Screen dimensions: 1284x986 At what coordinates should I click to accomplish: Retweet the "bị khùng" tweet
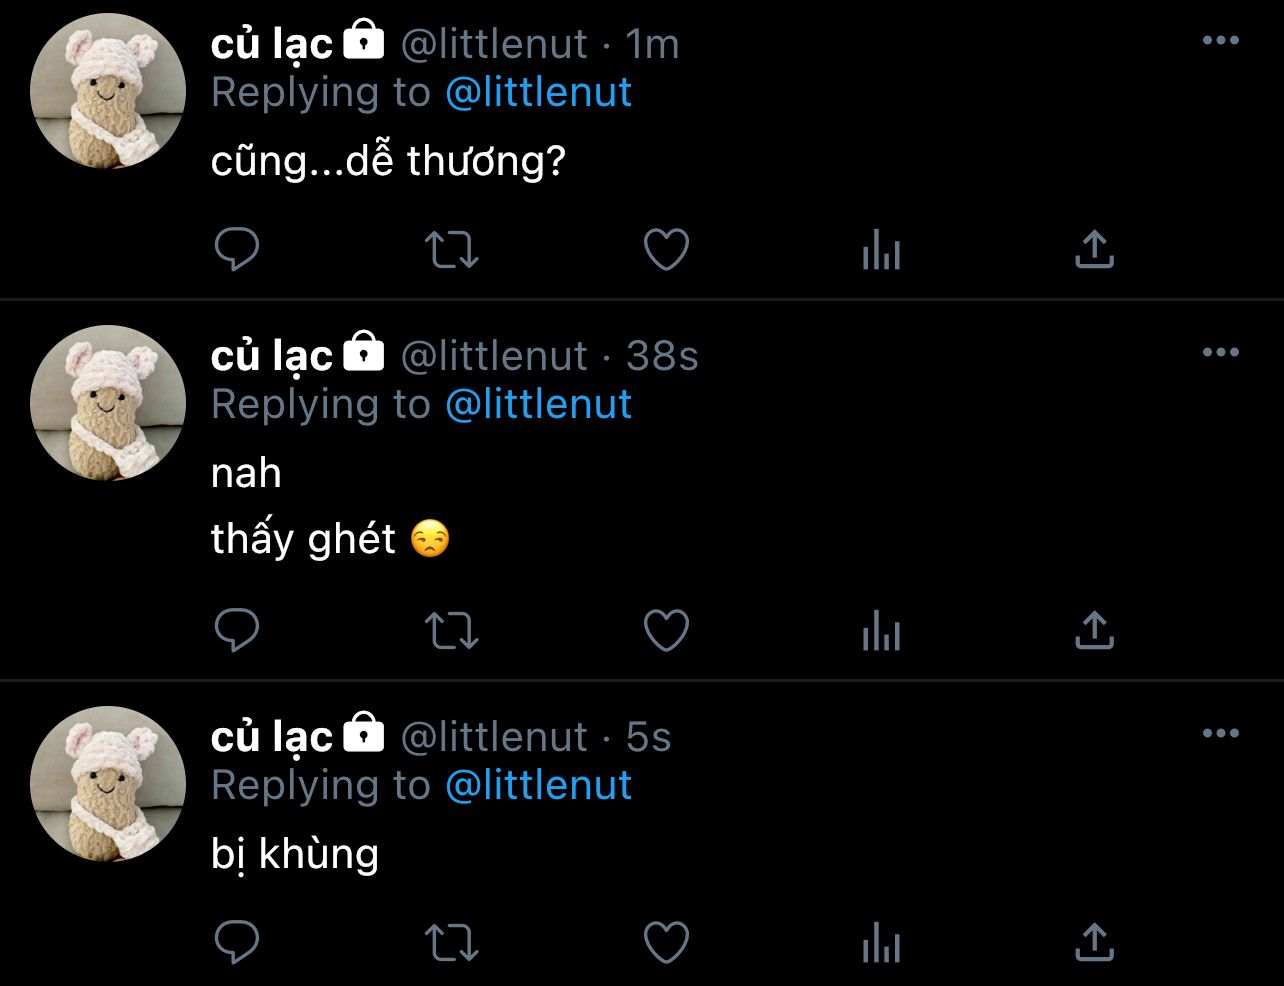pyautogui.click(x=452, y=942)
